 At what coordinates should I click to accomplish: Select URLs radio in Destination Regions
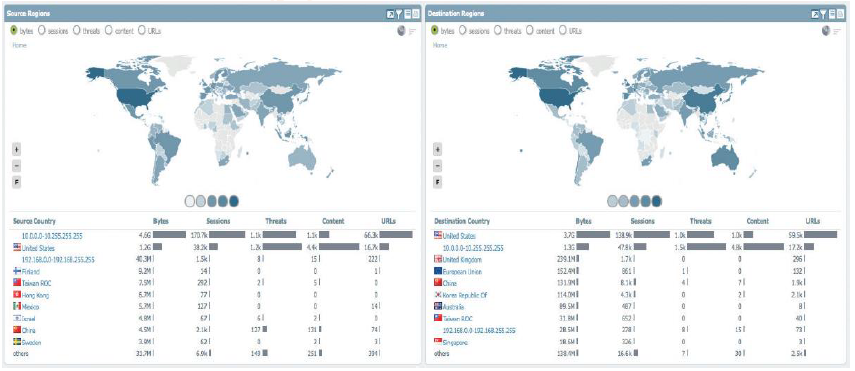tap(563, 31)
